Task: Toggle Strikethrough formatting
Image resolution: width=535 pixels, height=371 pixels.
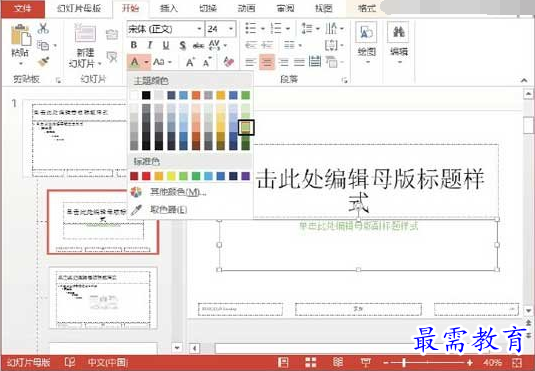Action: point(199,45)
